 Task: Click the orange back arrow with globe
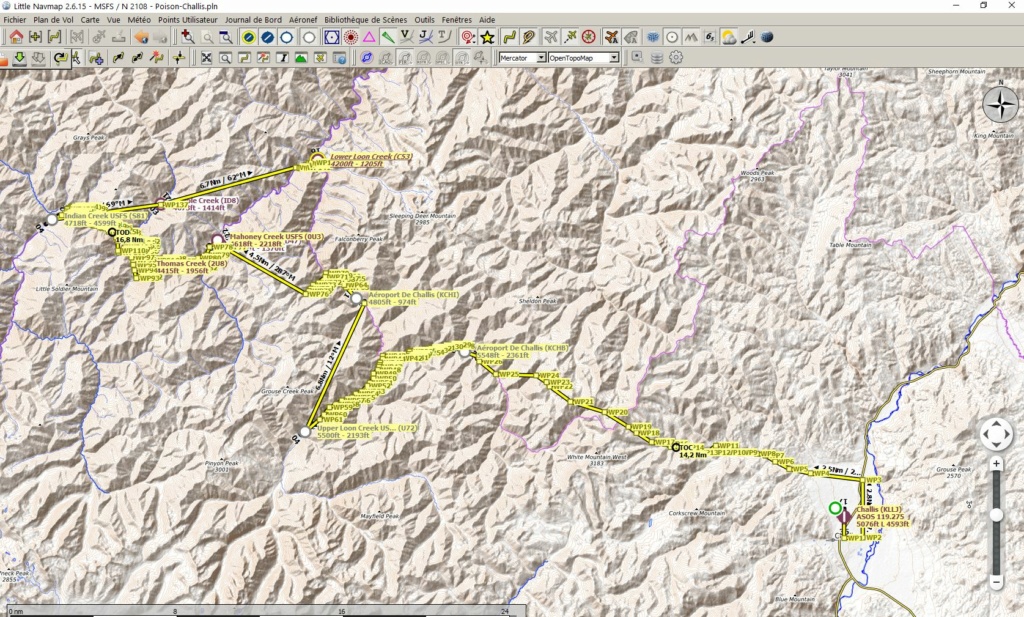[141, 37]
